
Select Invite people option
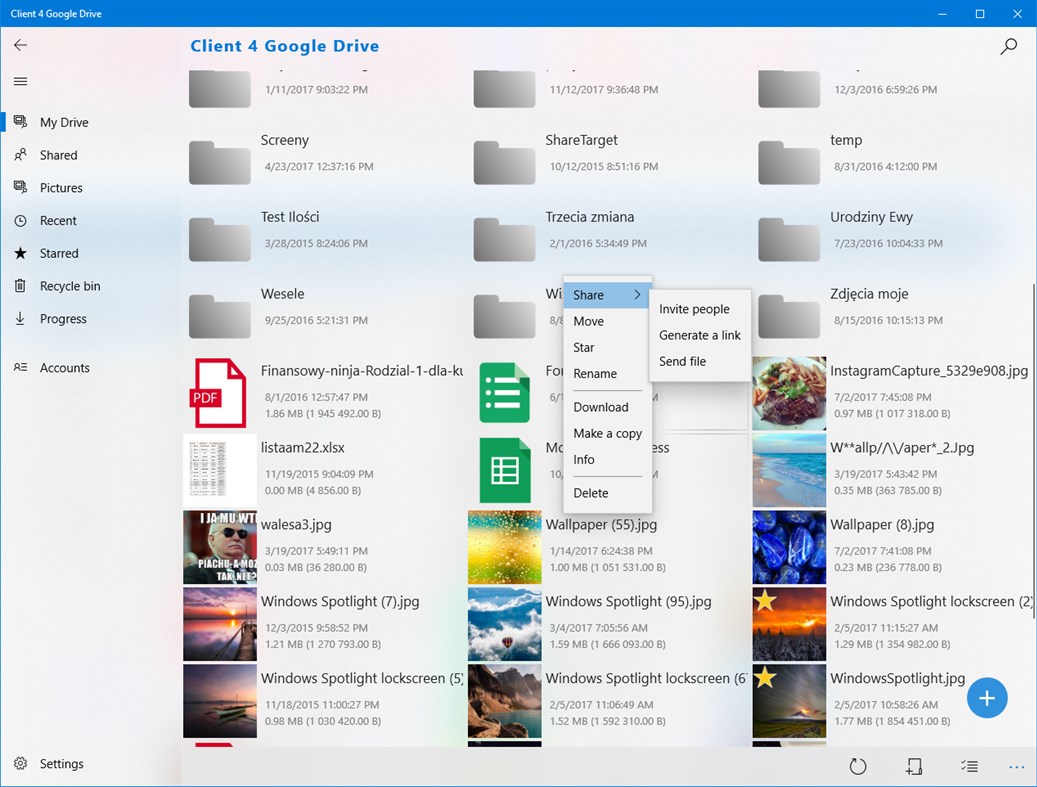pyautogui.click(x=694, y=309)
